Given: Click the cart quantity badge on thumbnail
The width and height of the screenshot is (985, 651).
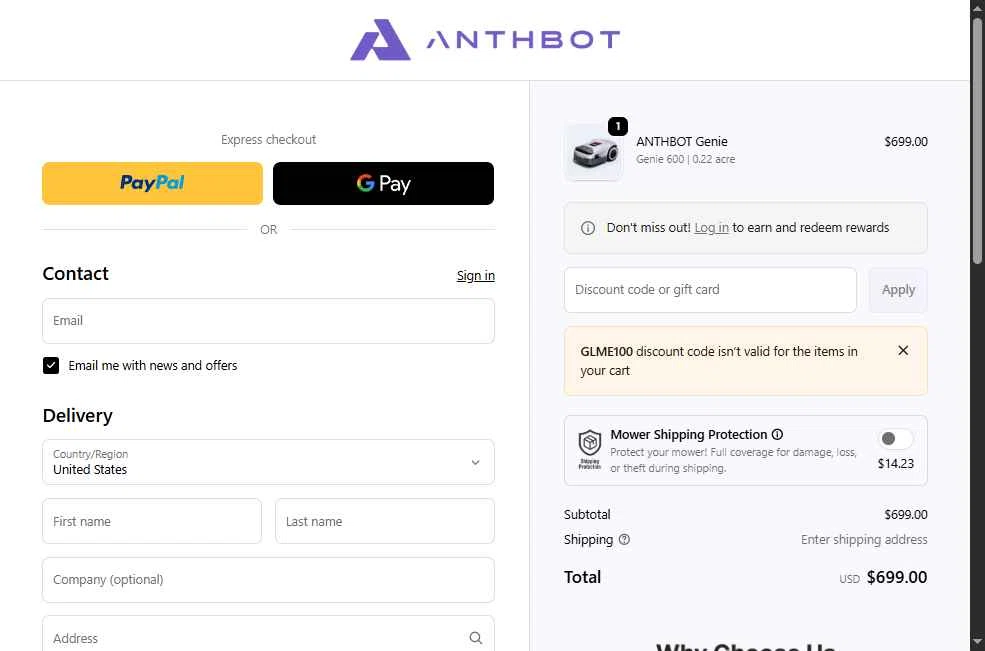Looking at the screenshot, I should tap(618, 126).
